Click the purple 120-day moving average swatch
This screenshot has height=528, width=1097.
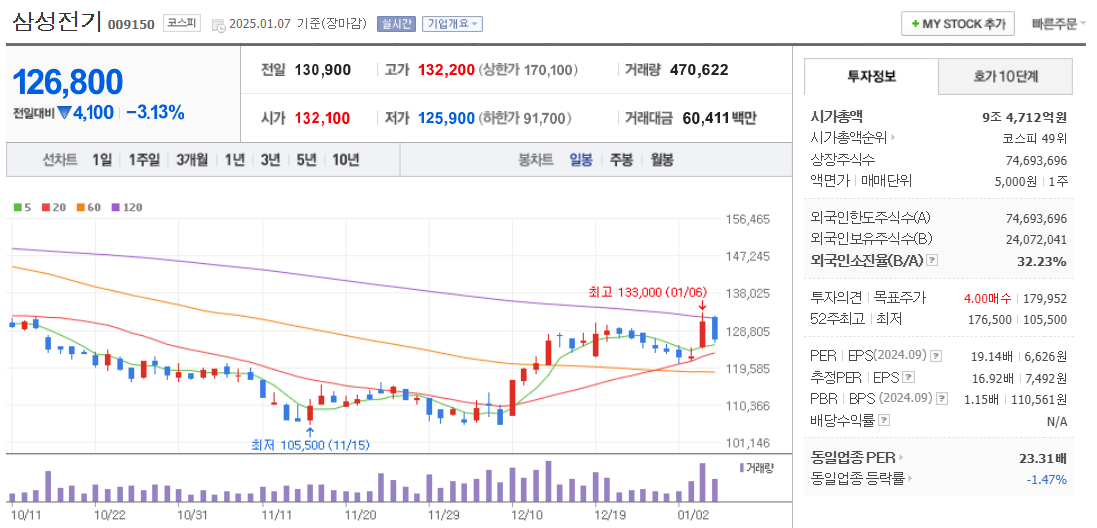click(115, 207)
